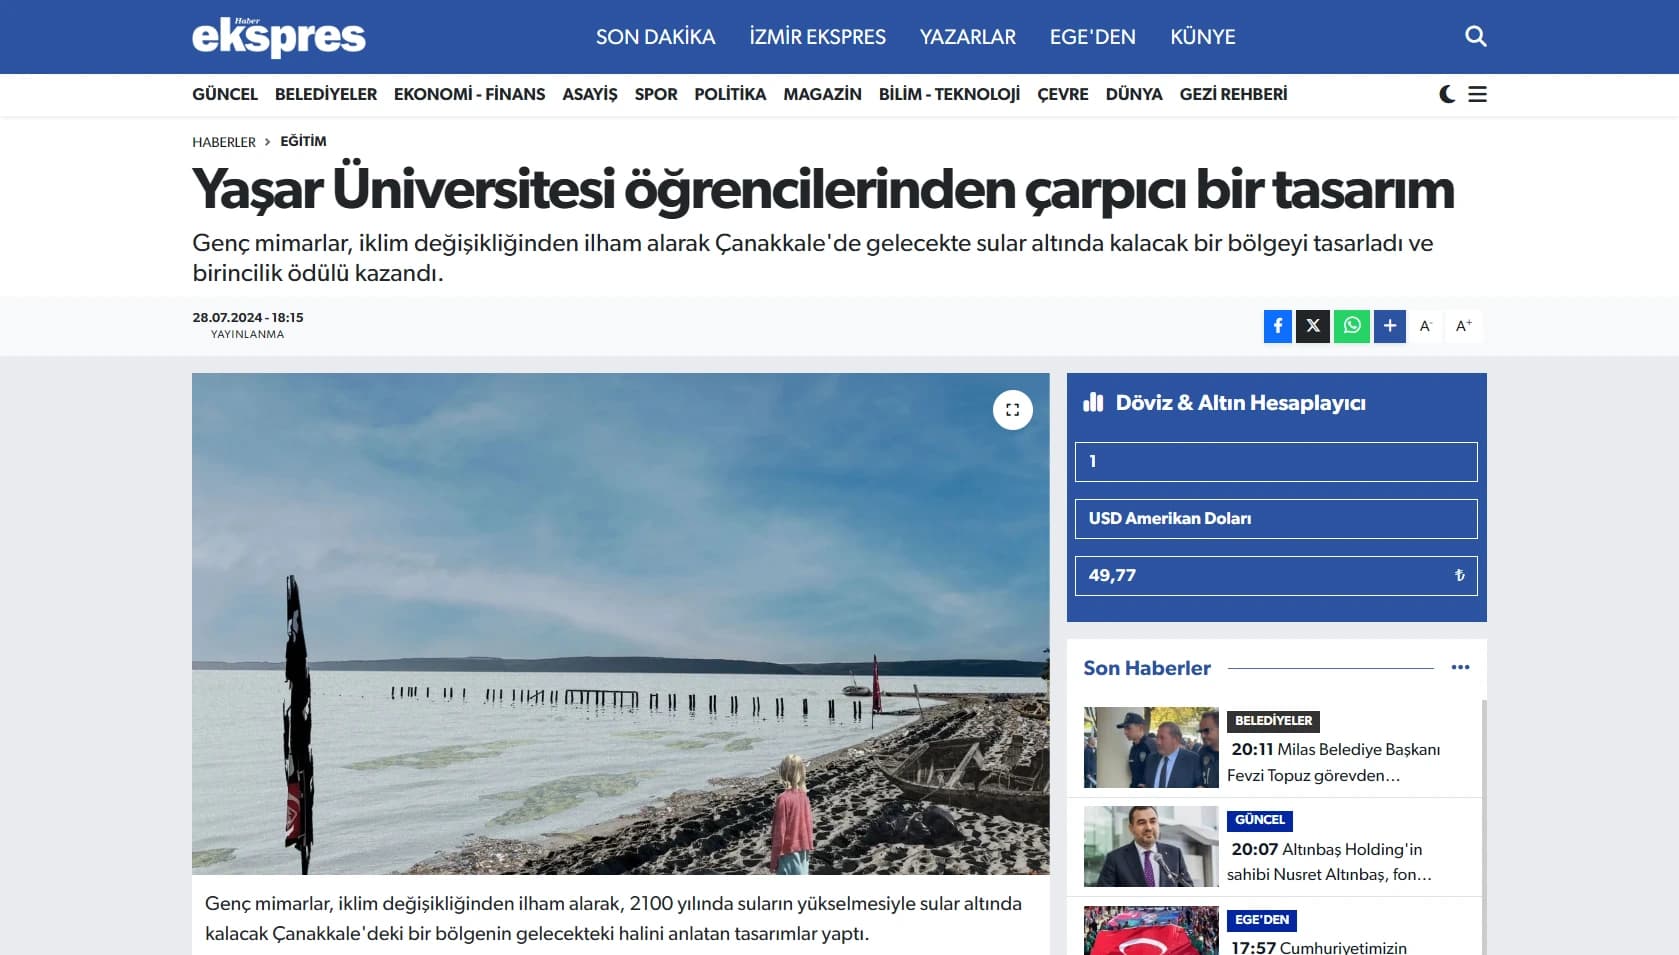This screenshot has width=1679, height=955.
Task: Select the BELEDİYELER category
Action: click(x=326, y=94)
